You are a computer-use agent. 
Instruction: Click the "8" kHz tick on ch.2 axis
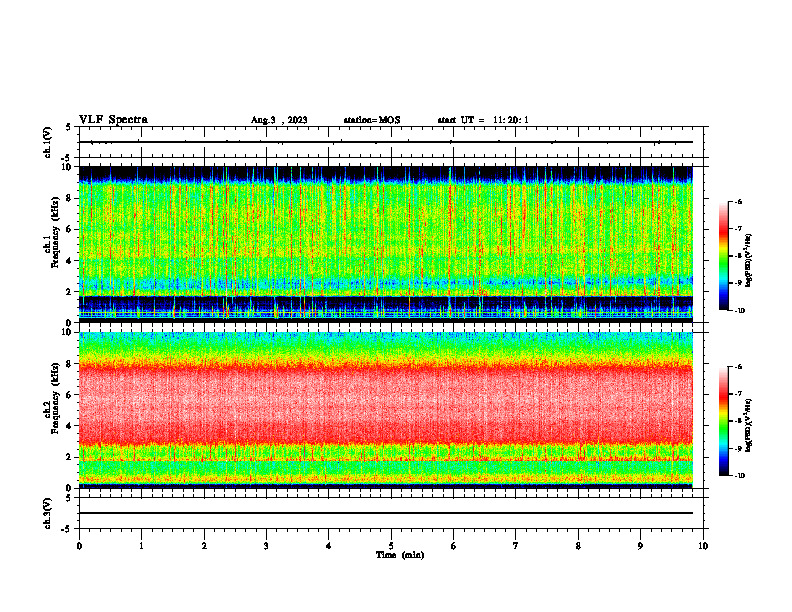tap(69, 364)
